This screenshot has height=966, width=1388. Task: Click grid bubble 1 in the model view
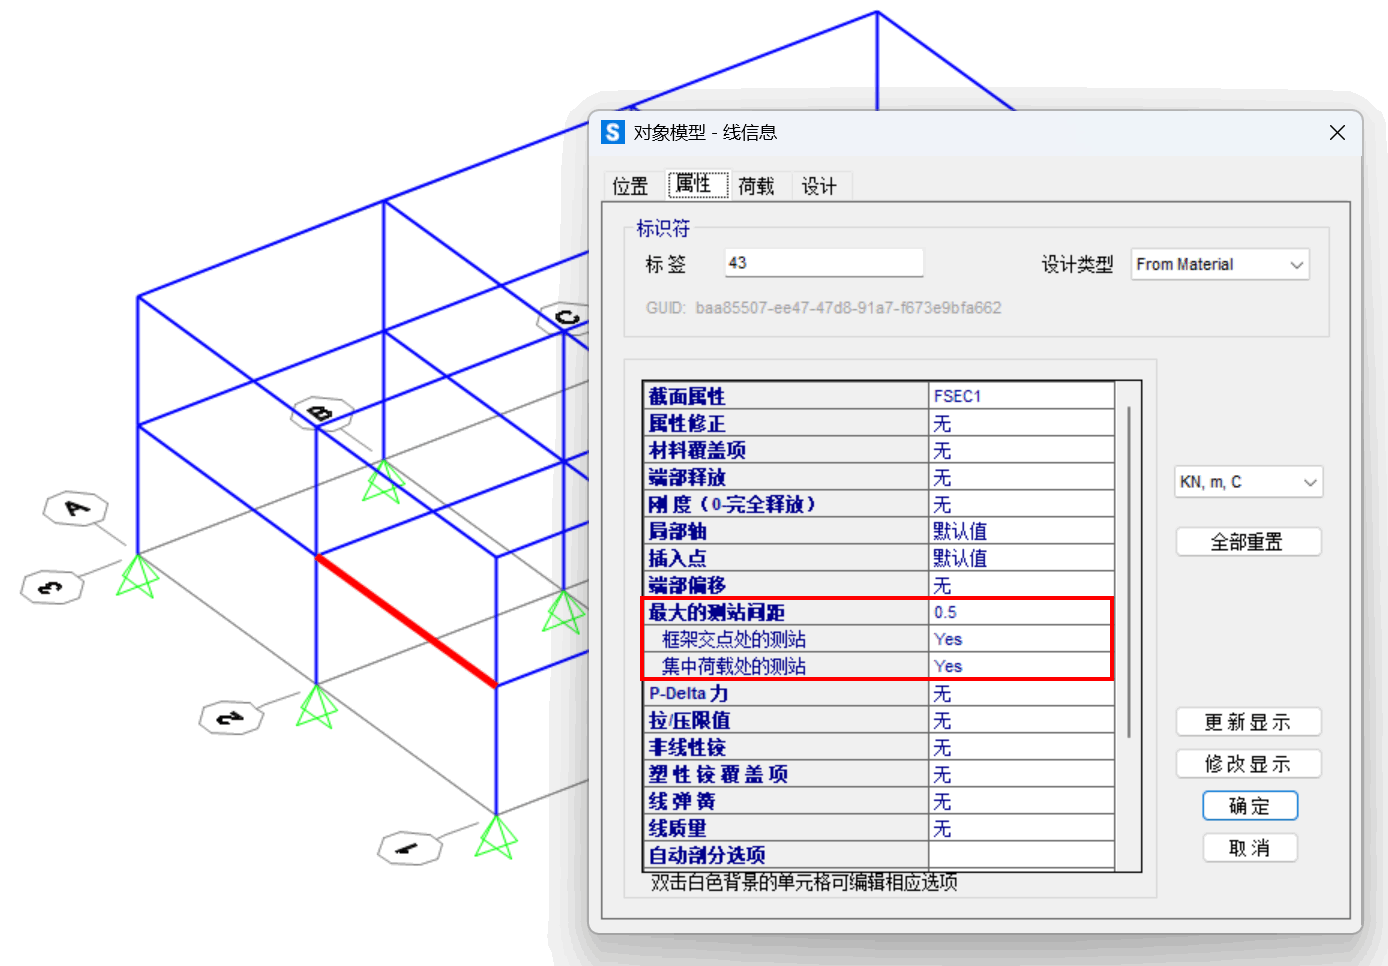point(409,849)
